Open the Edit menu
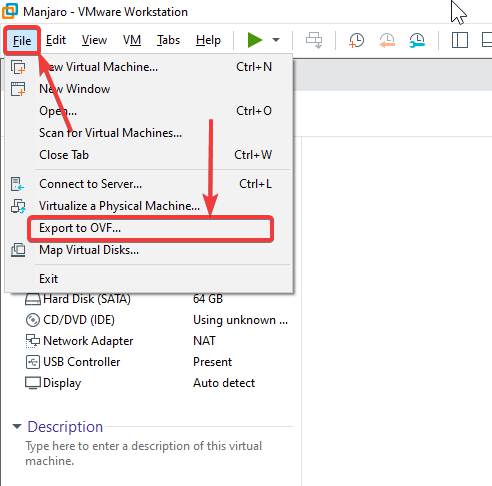The image size is (492, 486). pyautogui.click(x=56, y=40)
